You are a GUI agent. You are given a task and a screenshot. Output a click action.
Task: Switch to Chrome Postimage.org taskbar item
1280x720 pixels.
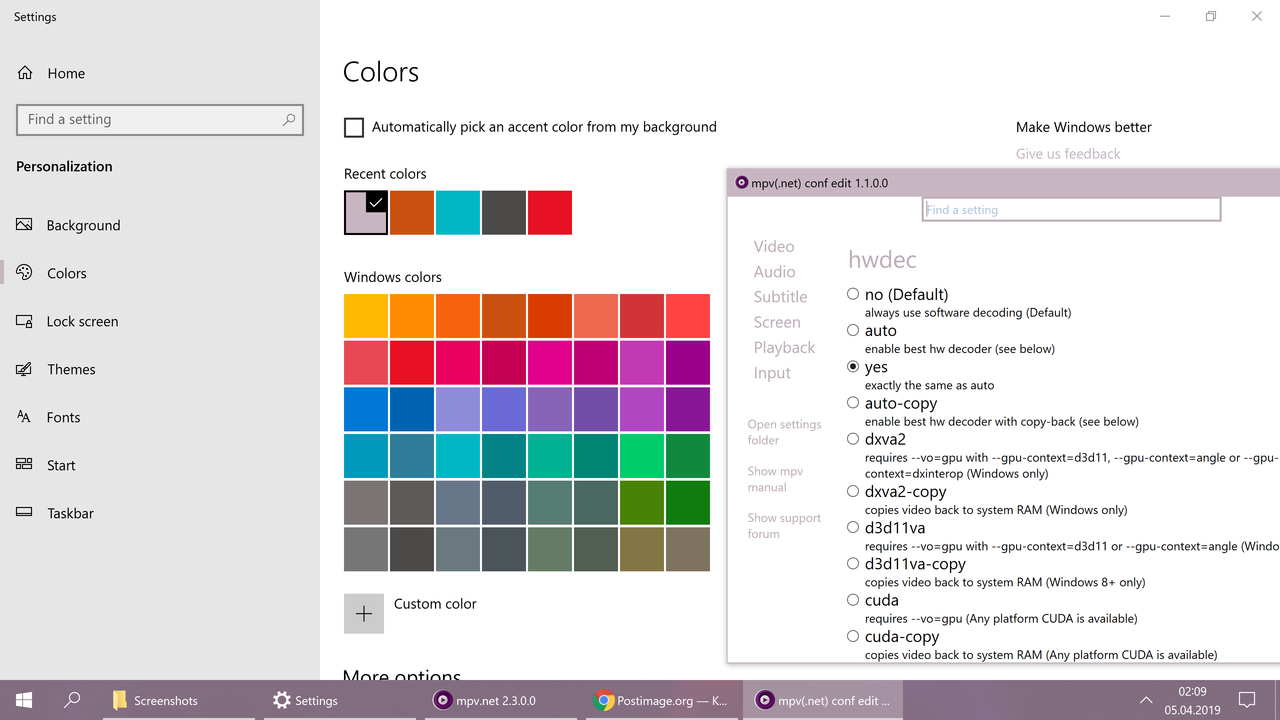click(663, 700)
